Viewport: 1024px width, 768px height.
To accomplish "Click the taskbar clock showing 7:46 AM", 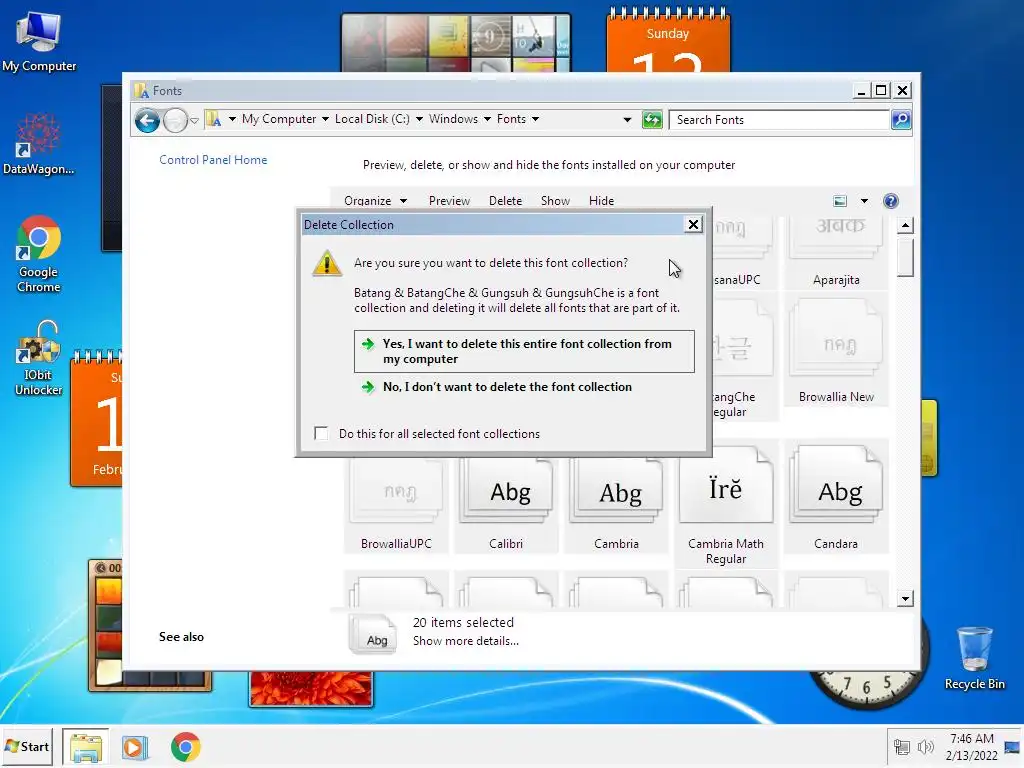I will point(972,747).
